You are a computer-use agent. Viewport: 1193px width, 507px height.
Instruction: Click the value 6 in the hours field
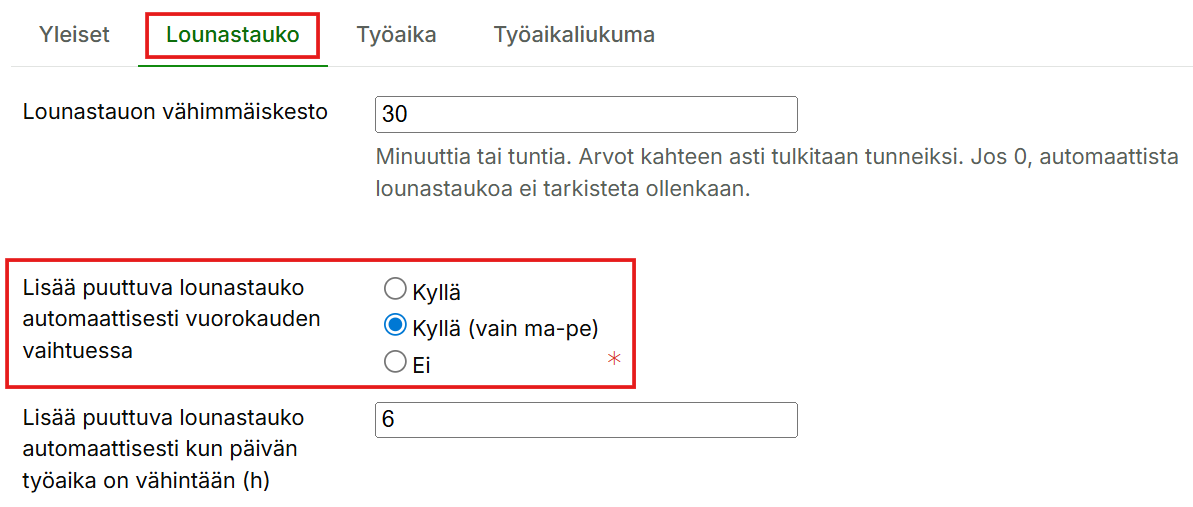coord(388,421)
